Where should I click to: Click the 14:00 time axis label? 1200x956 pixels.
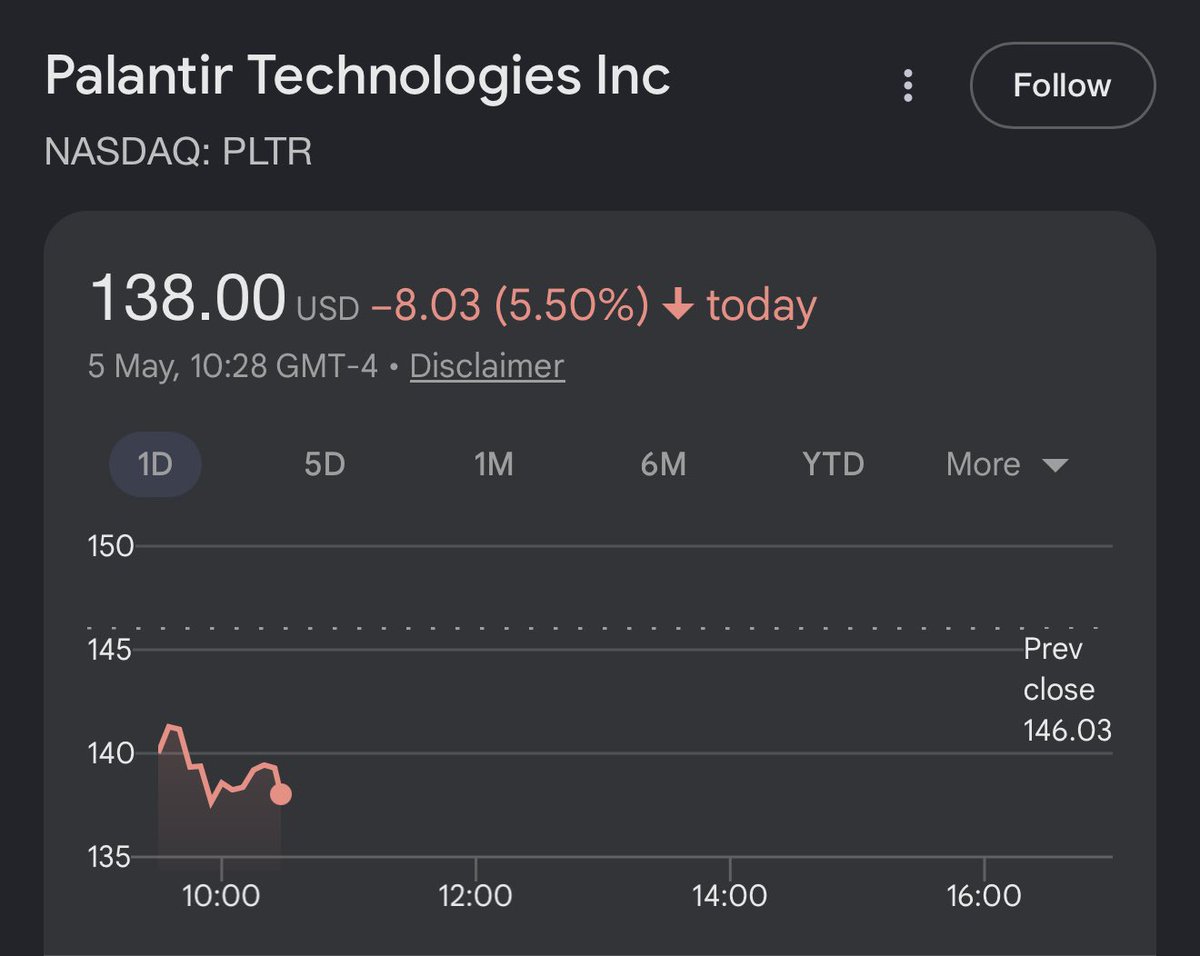pos(730,894)
